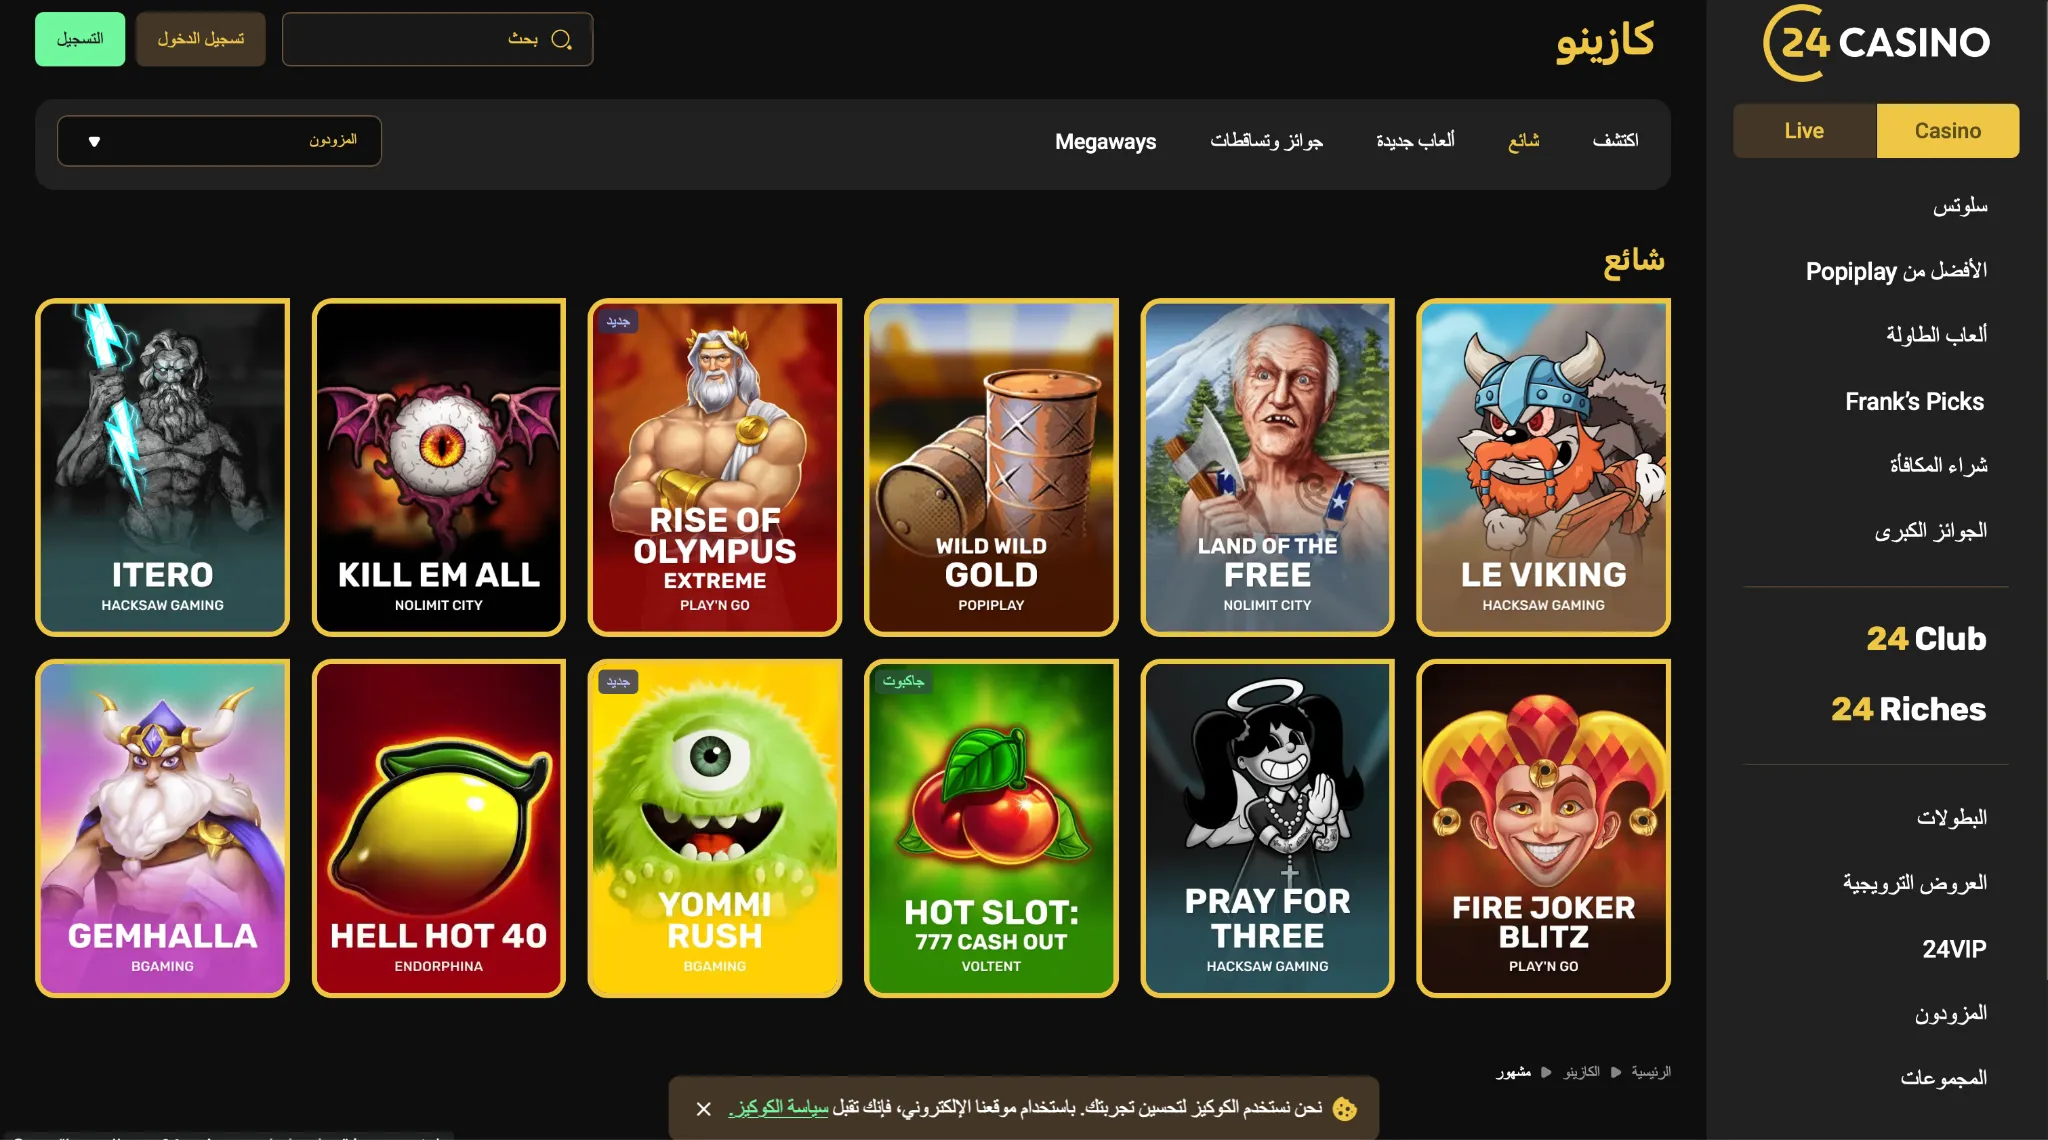Open the new games category tab
Viewport: 2048px width, 1140px height.
(1415, 141)
